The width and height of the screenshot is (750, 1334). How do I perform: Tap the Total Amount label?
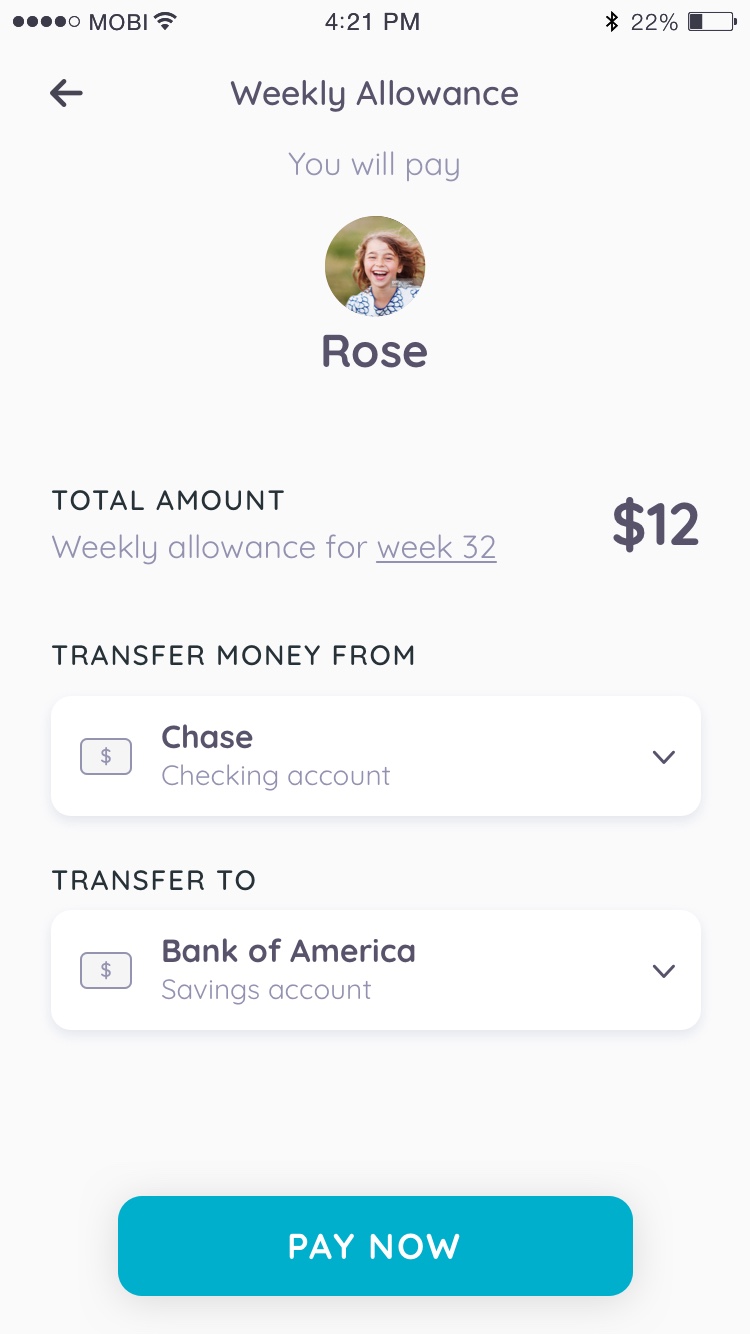pos(168,500)
